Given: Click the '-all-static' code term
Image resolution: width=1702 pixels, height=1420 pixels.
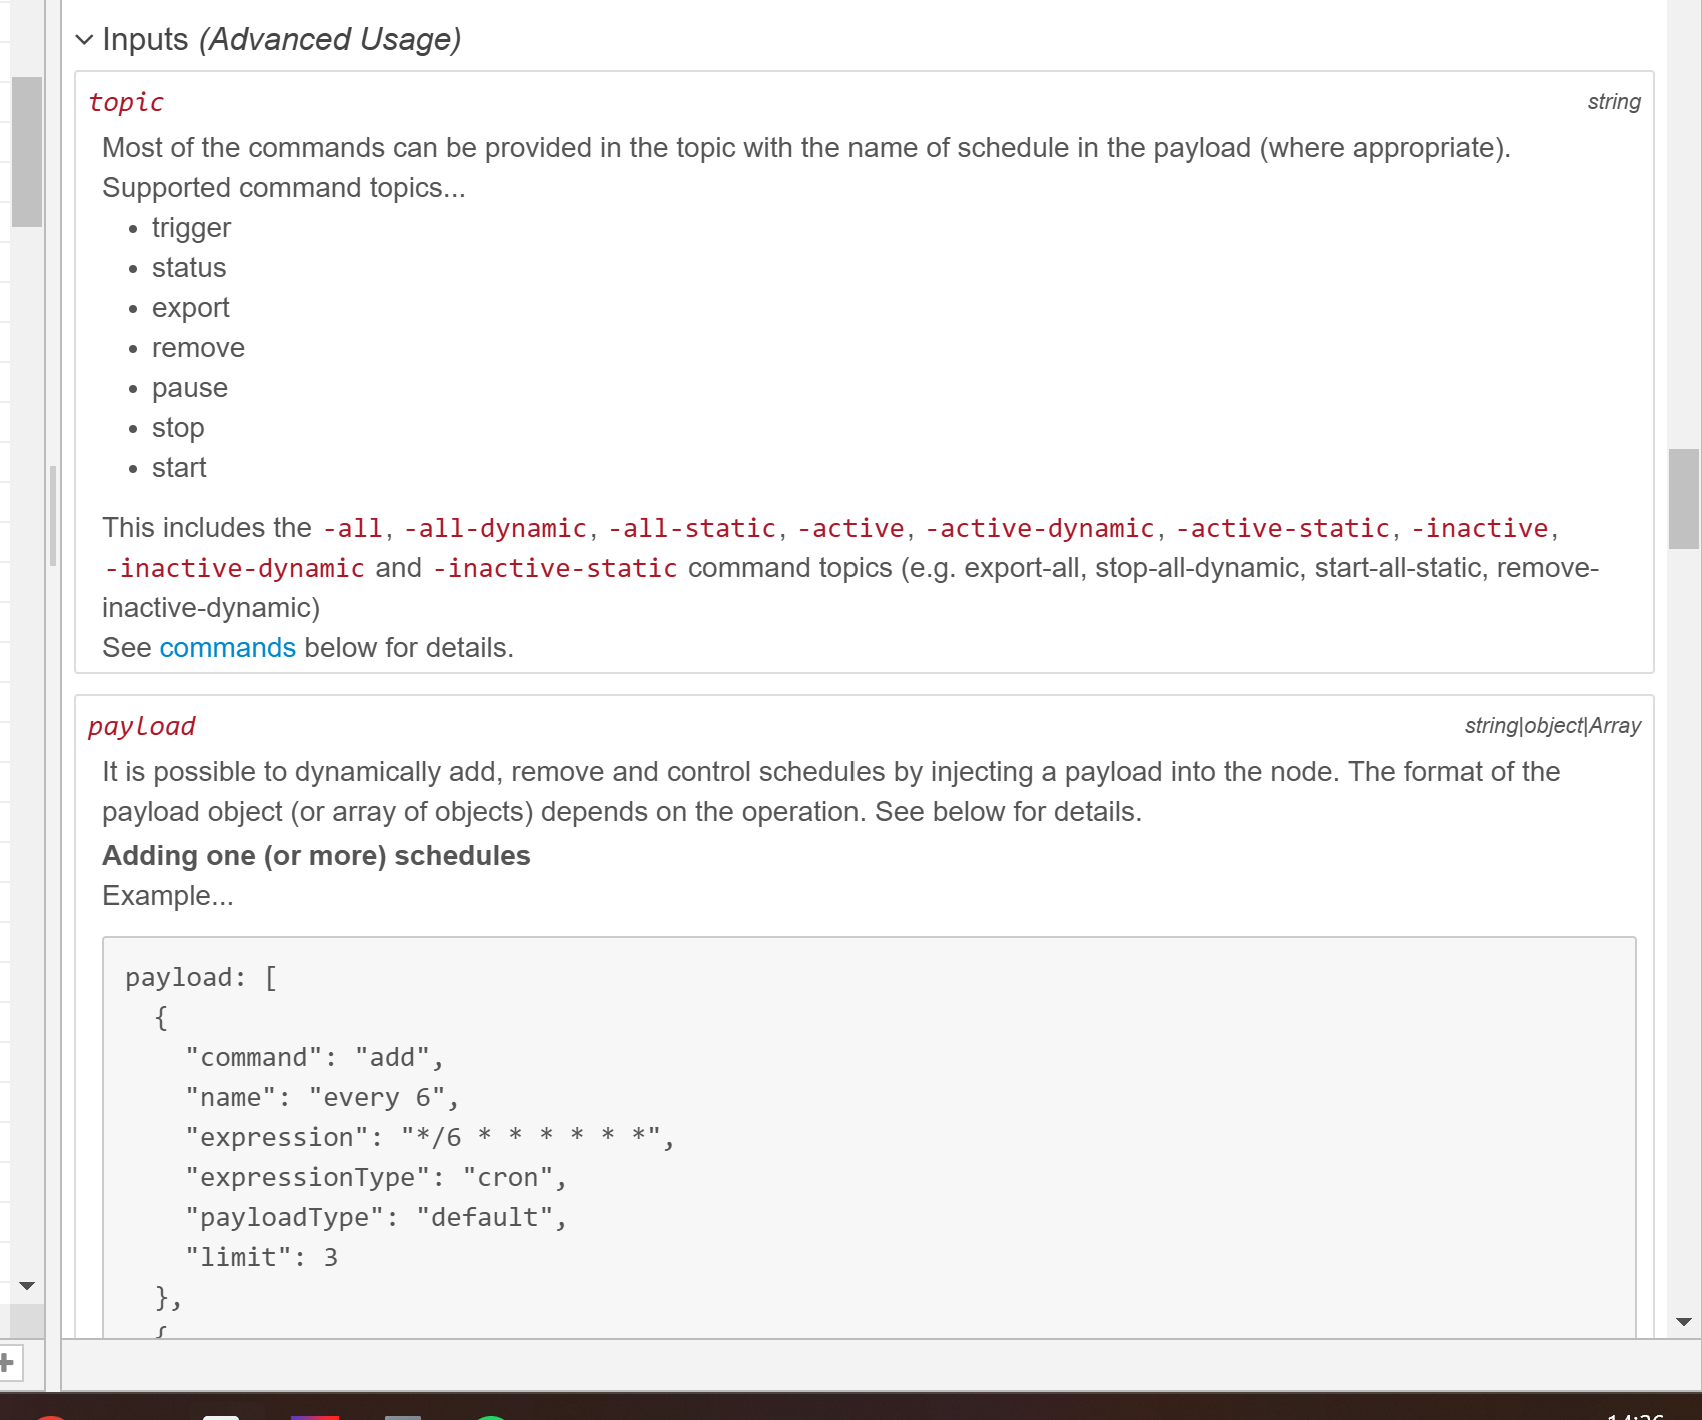Looking at the screenshot, I should 692,528.
